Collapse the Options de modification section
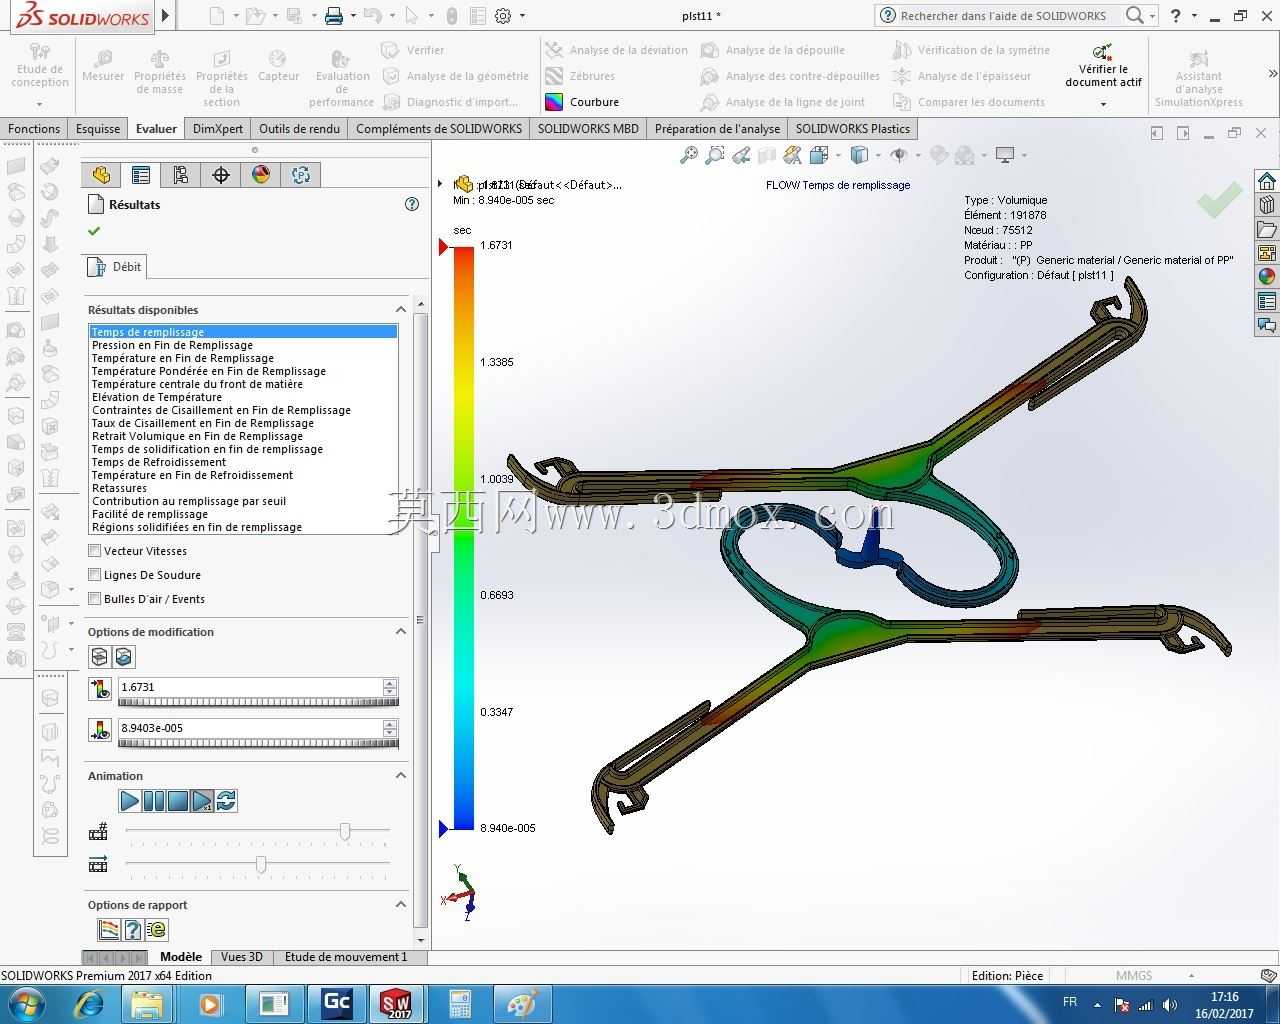 click(401, 632)
